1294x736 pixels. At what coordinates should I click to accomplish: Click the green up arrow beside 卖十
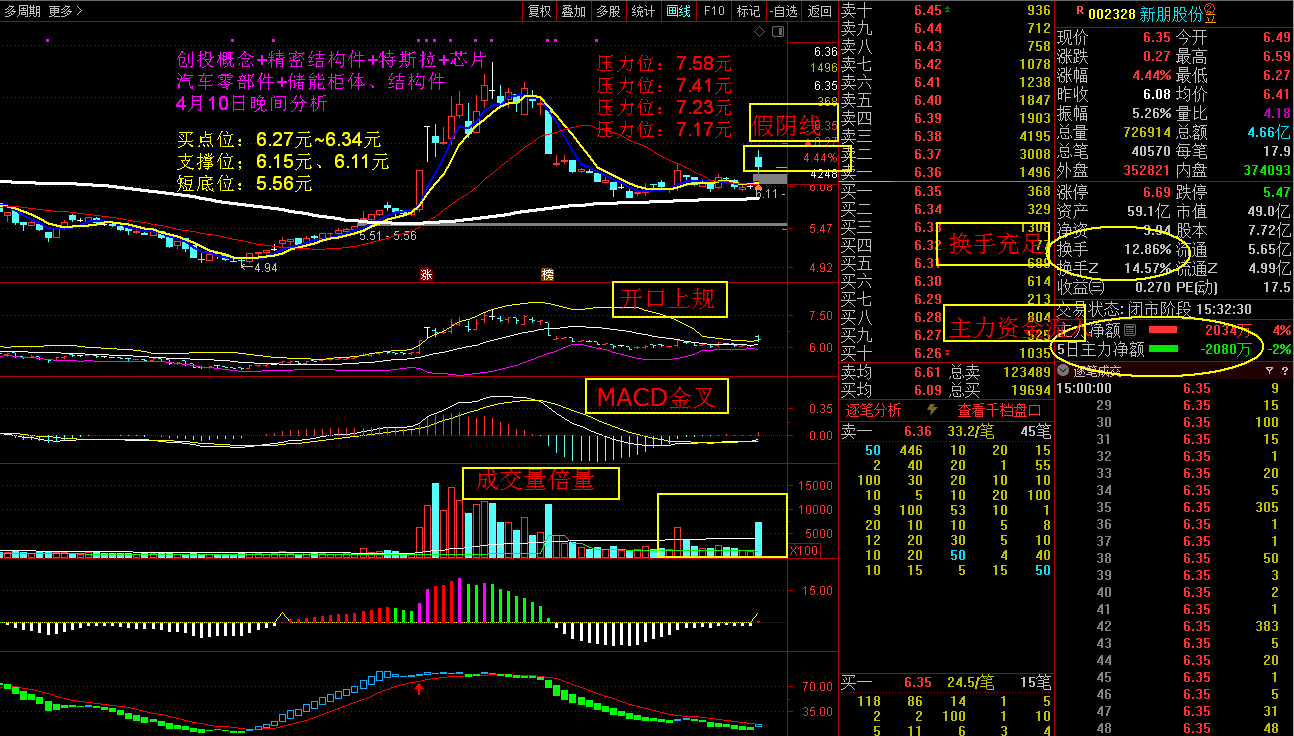click(x=947, y=10)
